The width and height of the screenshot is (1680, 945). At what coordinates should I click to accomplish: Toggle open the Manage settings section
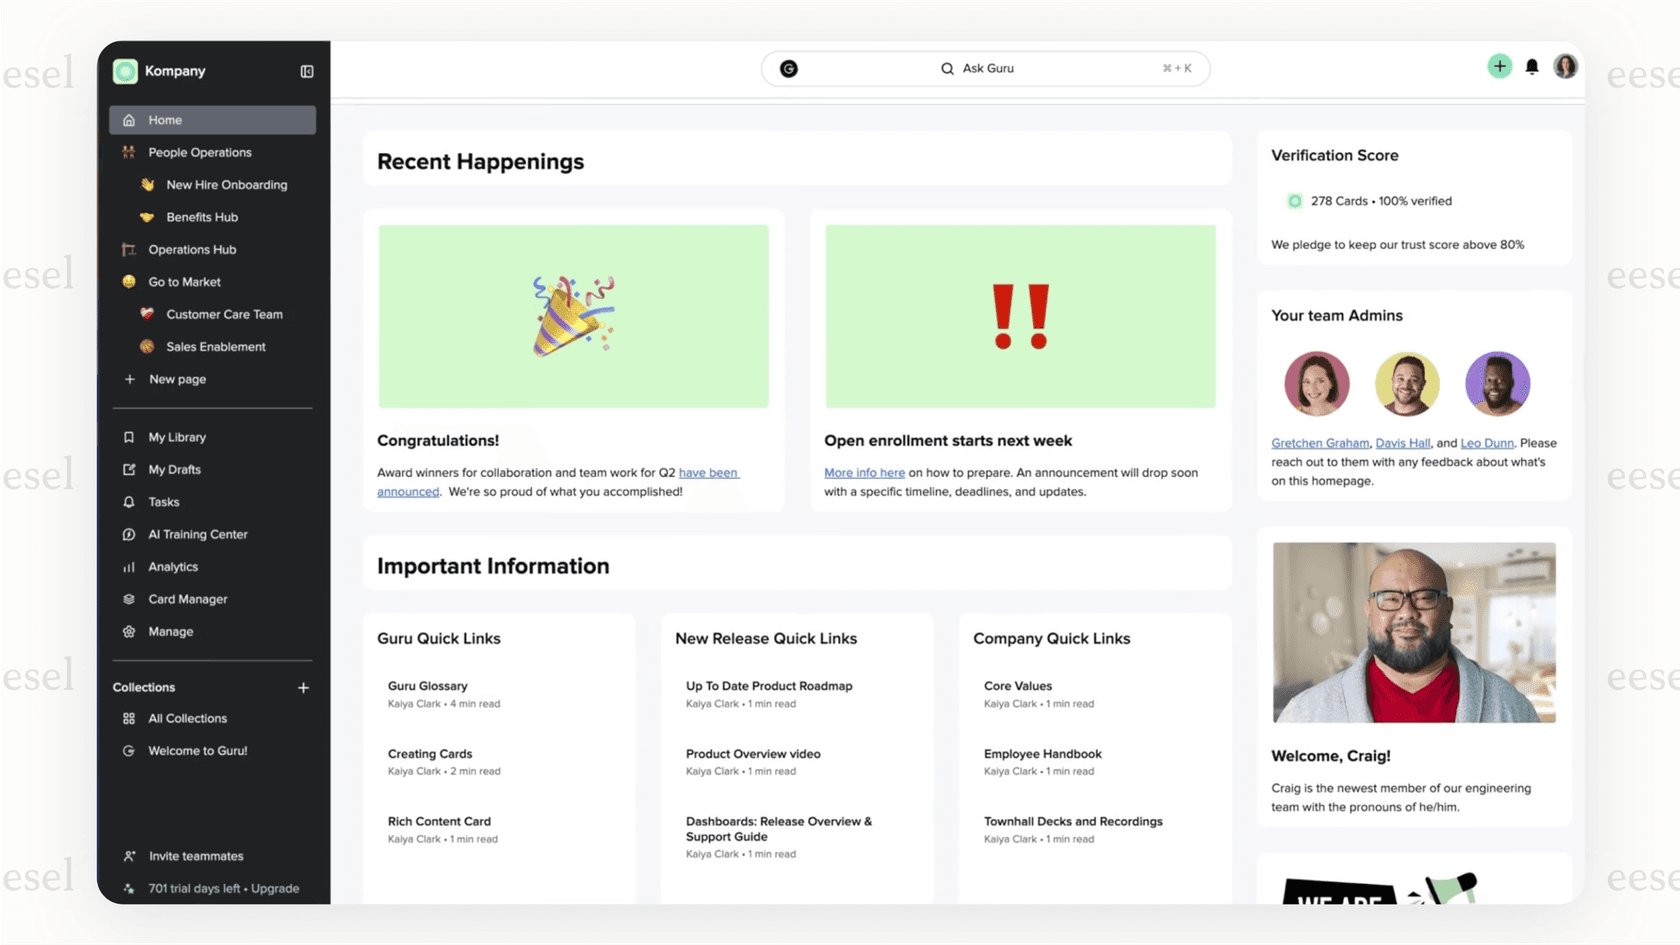(170, 631)
